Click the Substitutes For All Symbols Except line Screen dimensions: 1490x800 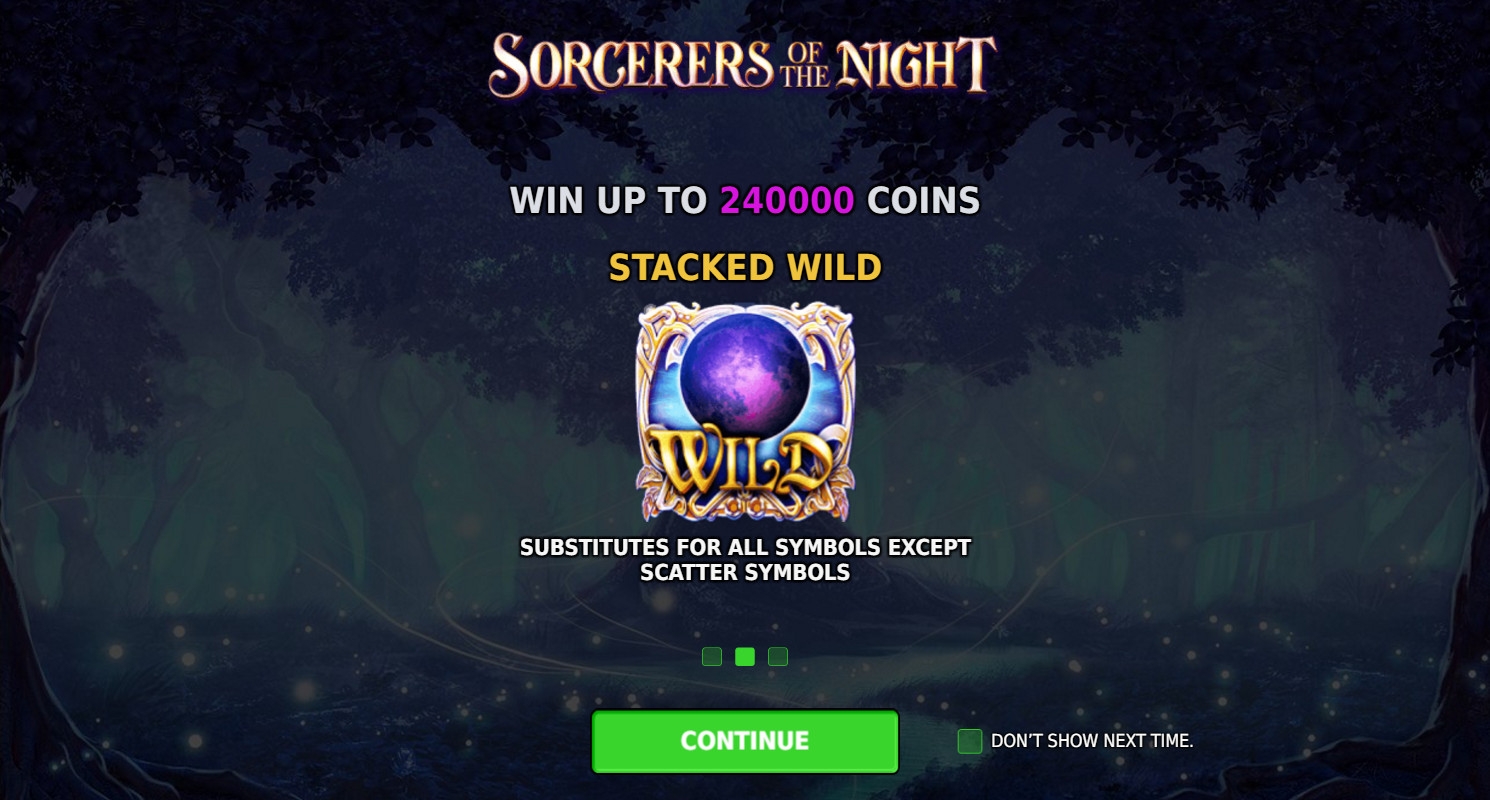click(x=745, y=548)
